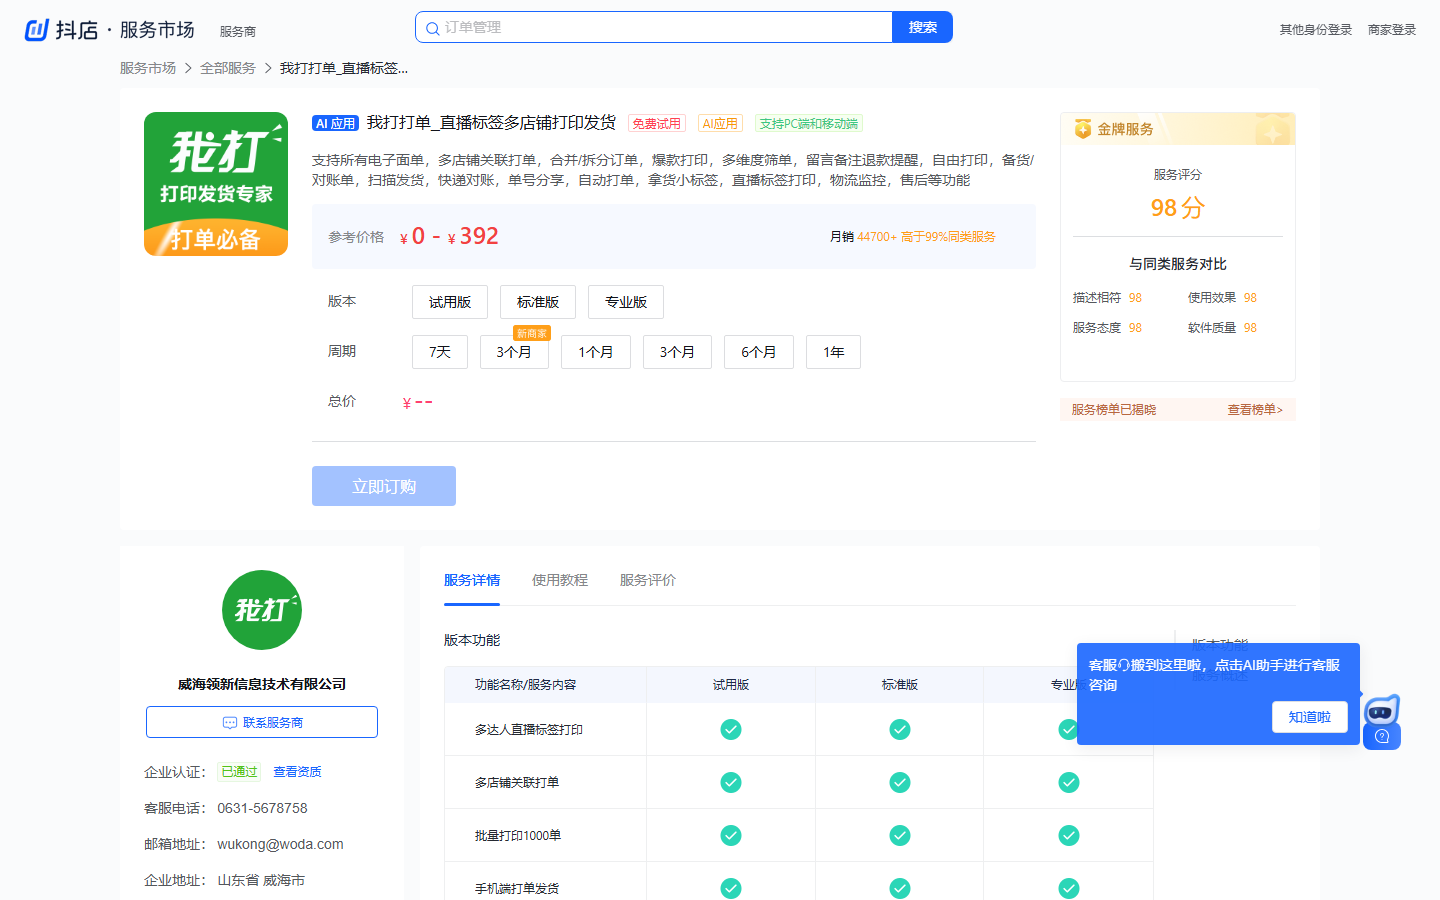Choose the 1个月 period option
This screenshot has width=1440, height=900.
point(596,352)
